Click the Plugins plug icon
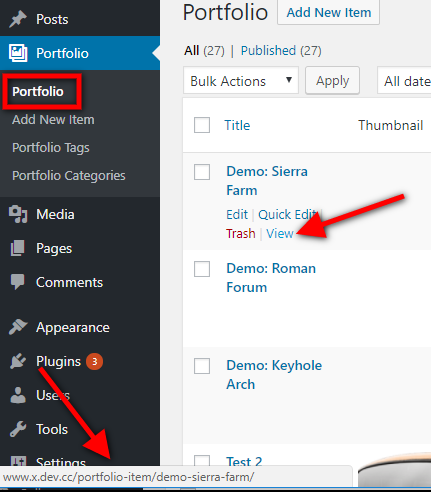Image resolution: width=431 pixels, height=492 pixels. coord(18,361)
